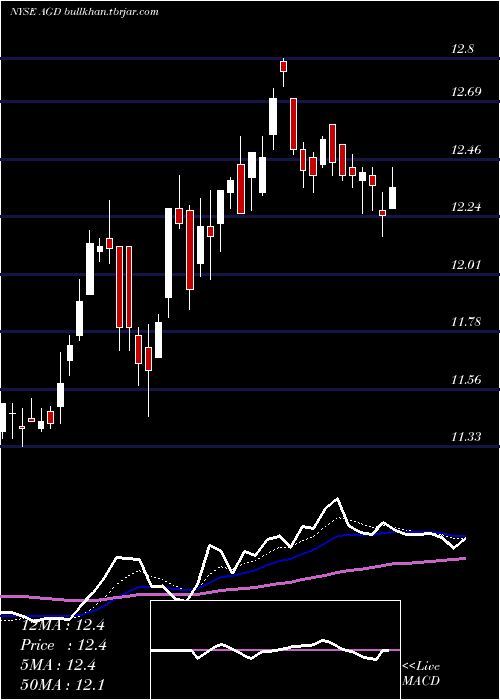This screenshot has width=500, height=700.
Task: Click the 12.69 price axis label
Action: (466, 92)
